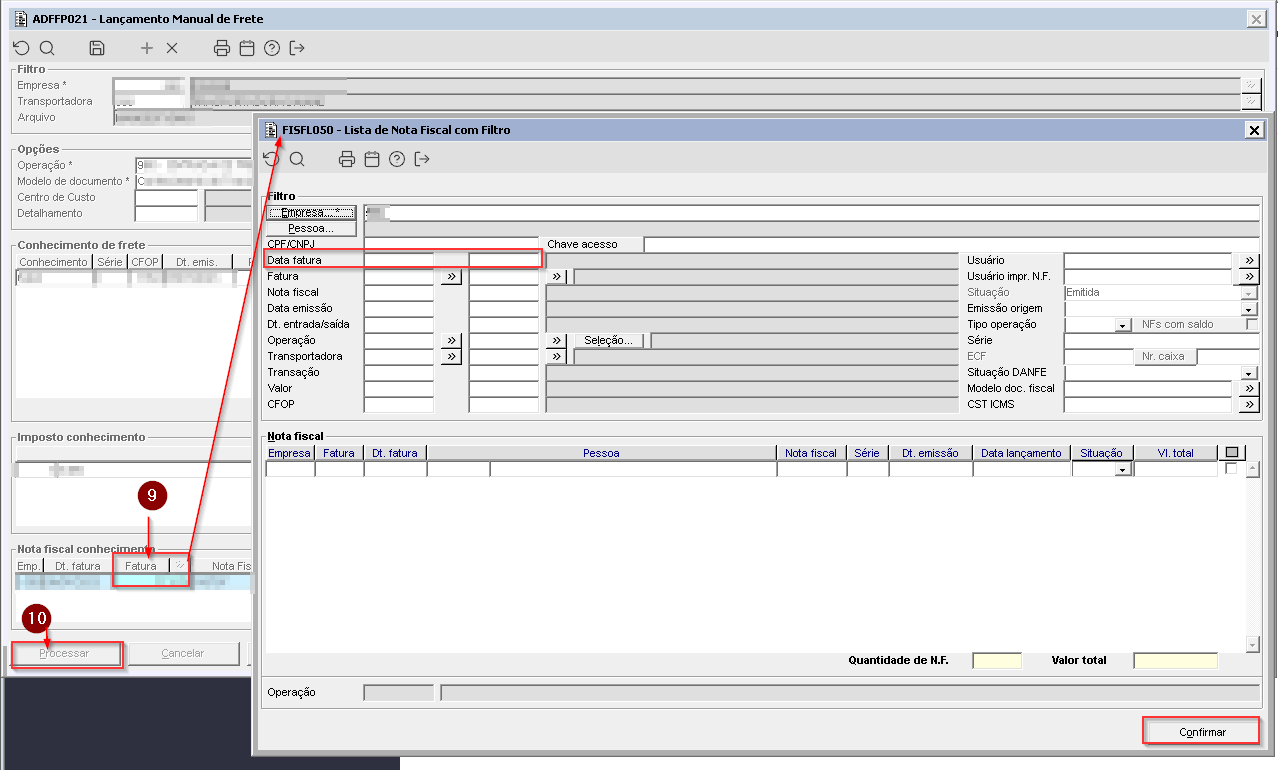Click Dt. emissão column header
This screenshot has height=770, width=1278.
[x=930, y=453]
